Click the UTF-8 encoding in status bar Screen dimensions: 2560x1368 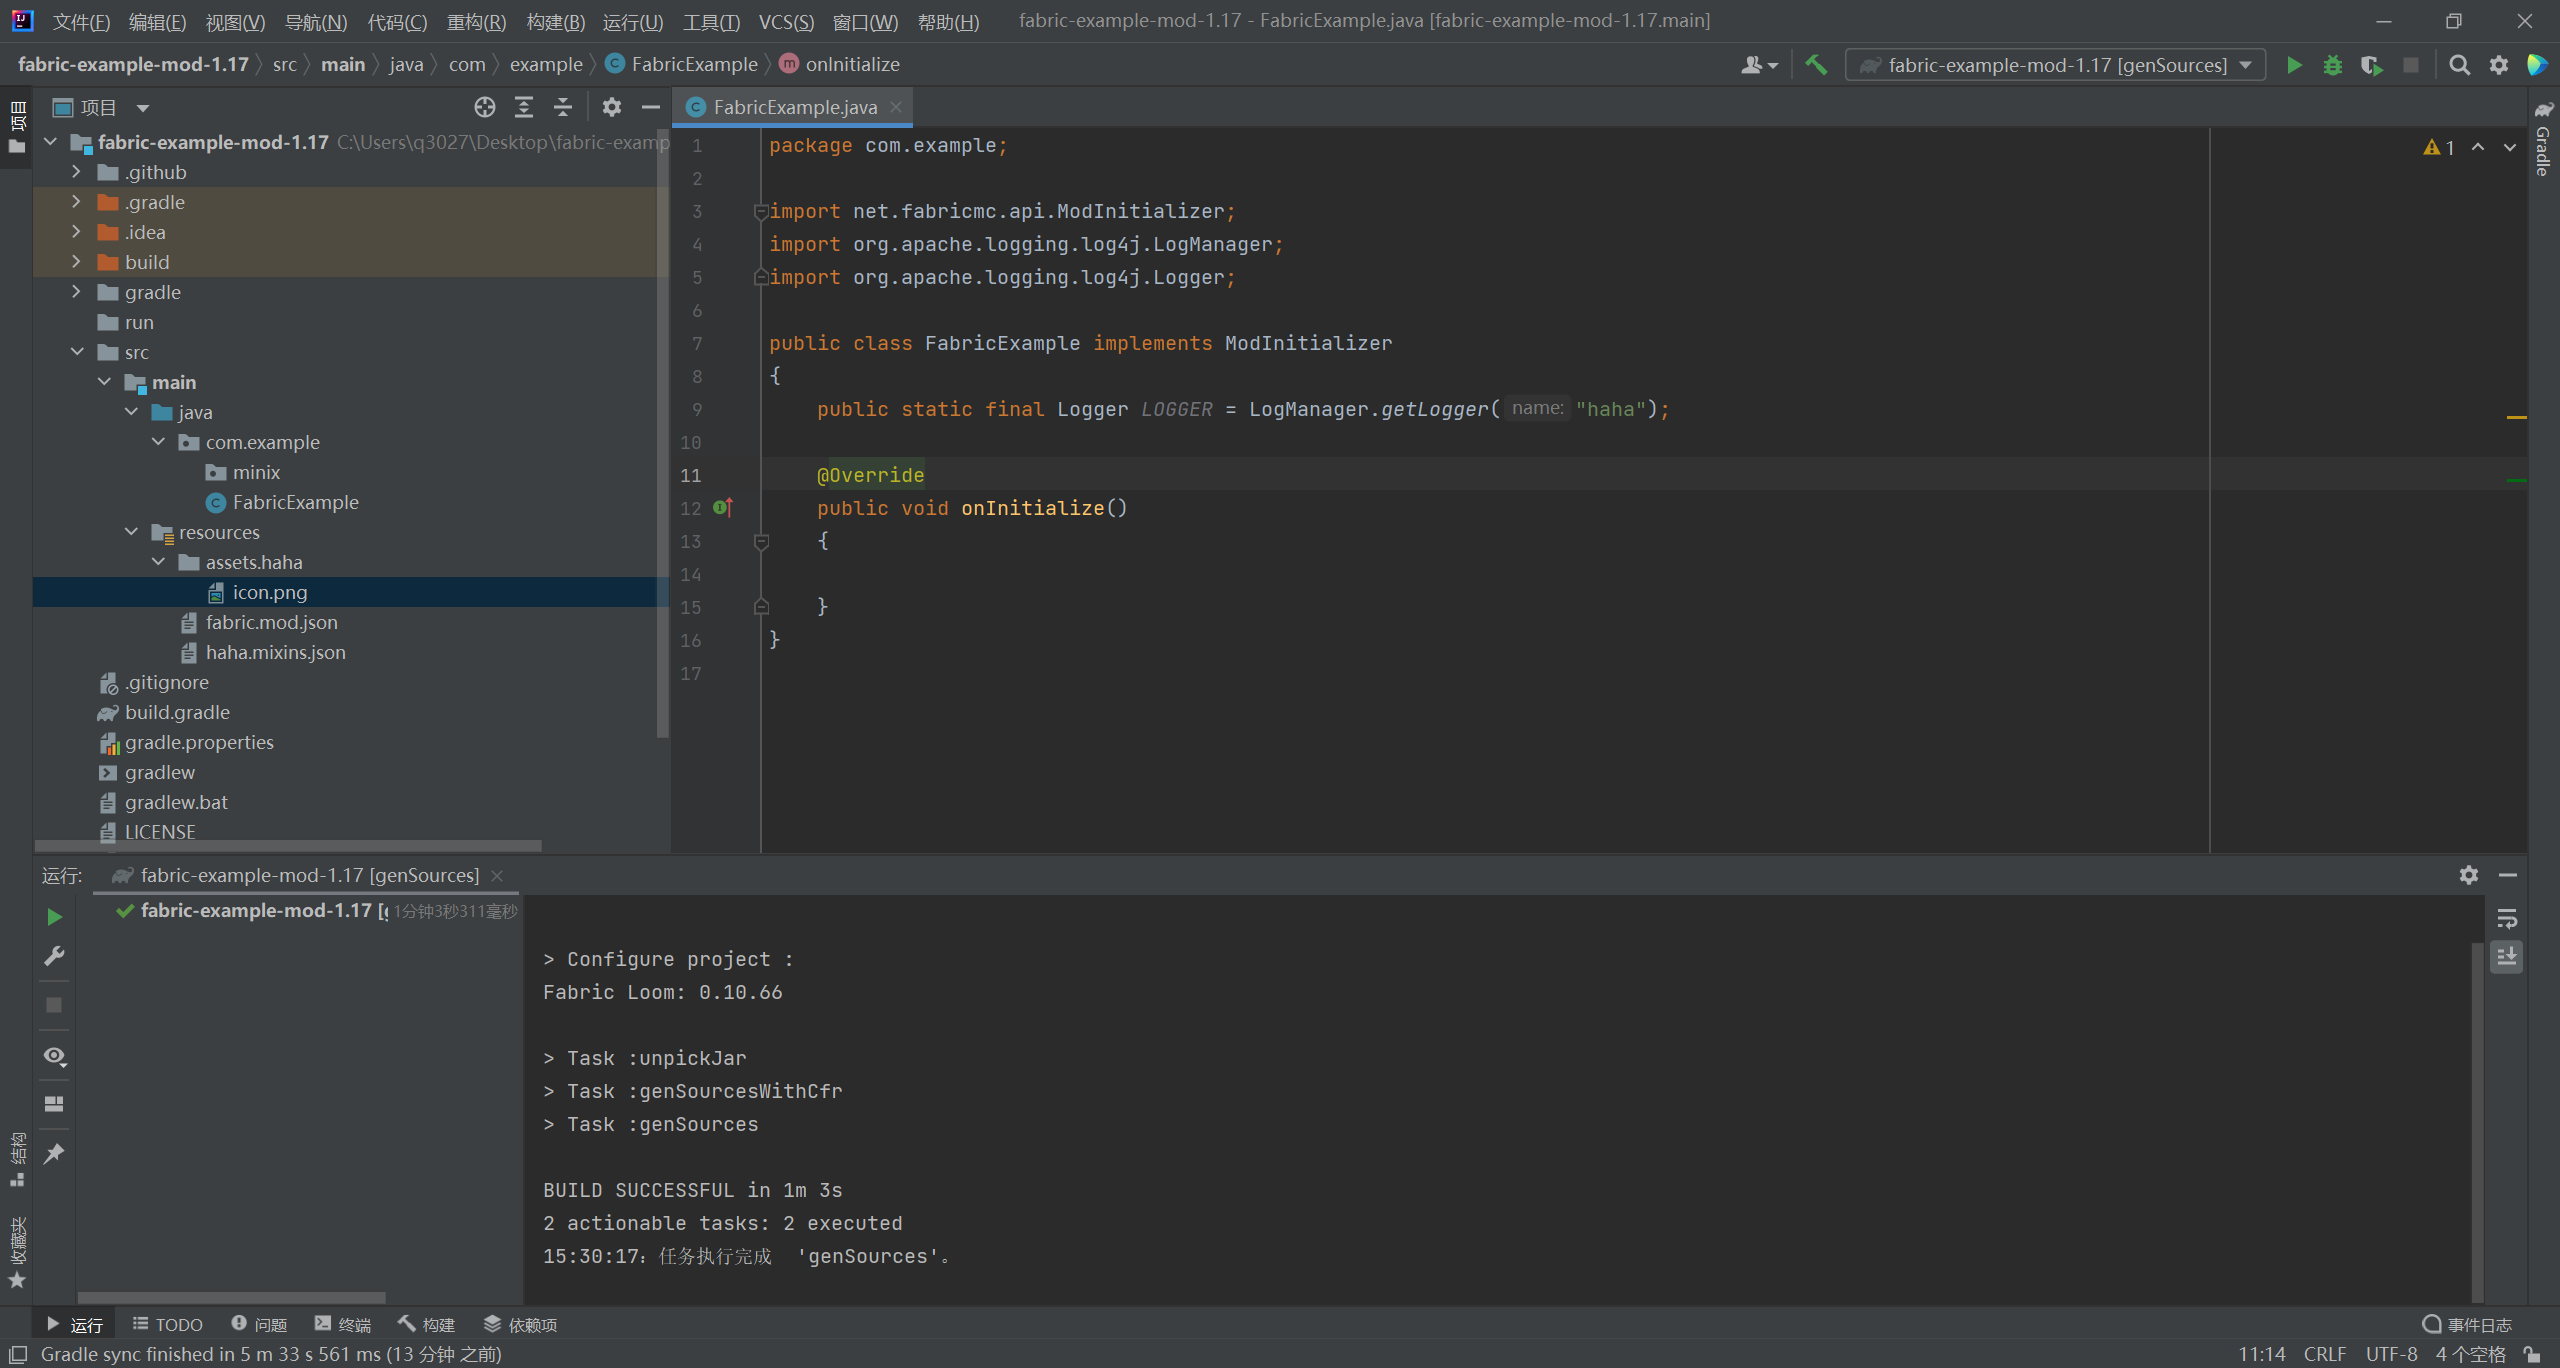2391,1354
